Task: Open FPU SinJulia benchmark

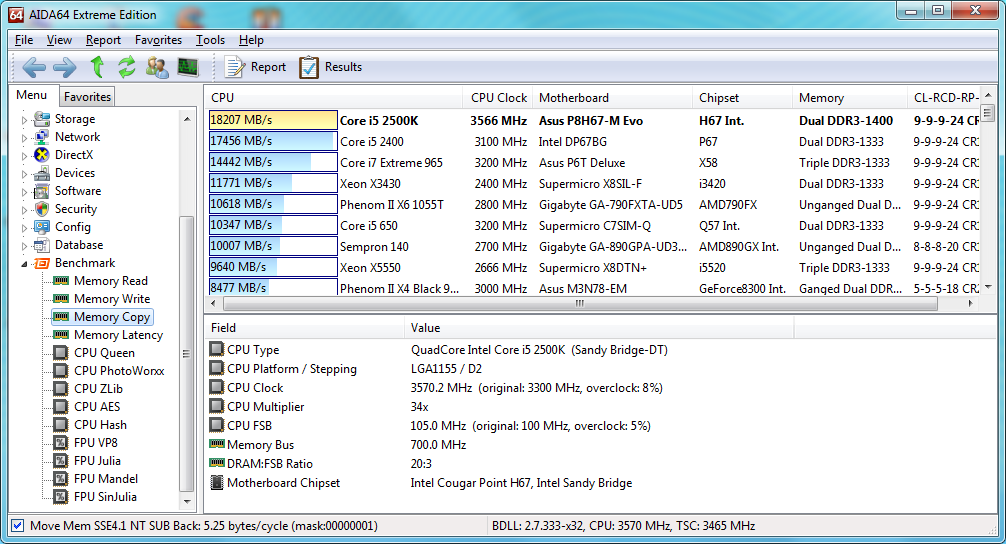Action: 105,496
